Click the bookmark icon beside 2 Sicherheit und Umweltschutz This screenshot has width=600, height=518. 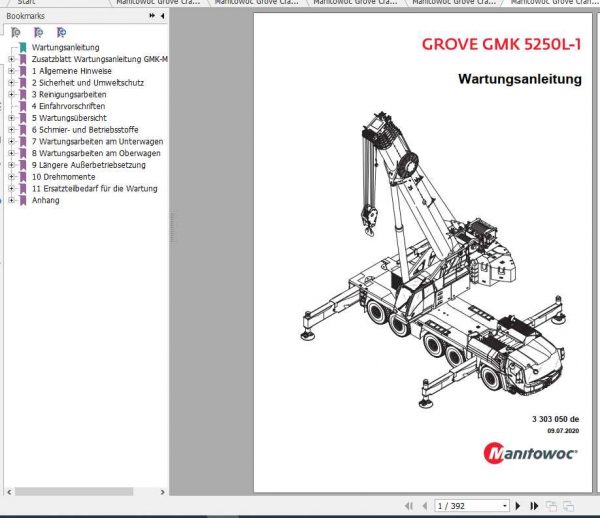coord(23,83)
